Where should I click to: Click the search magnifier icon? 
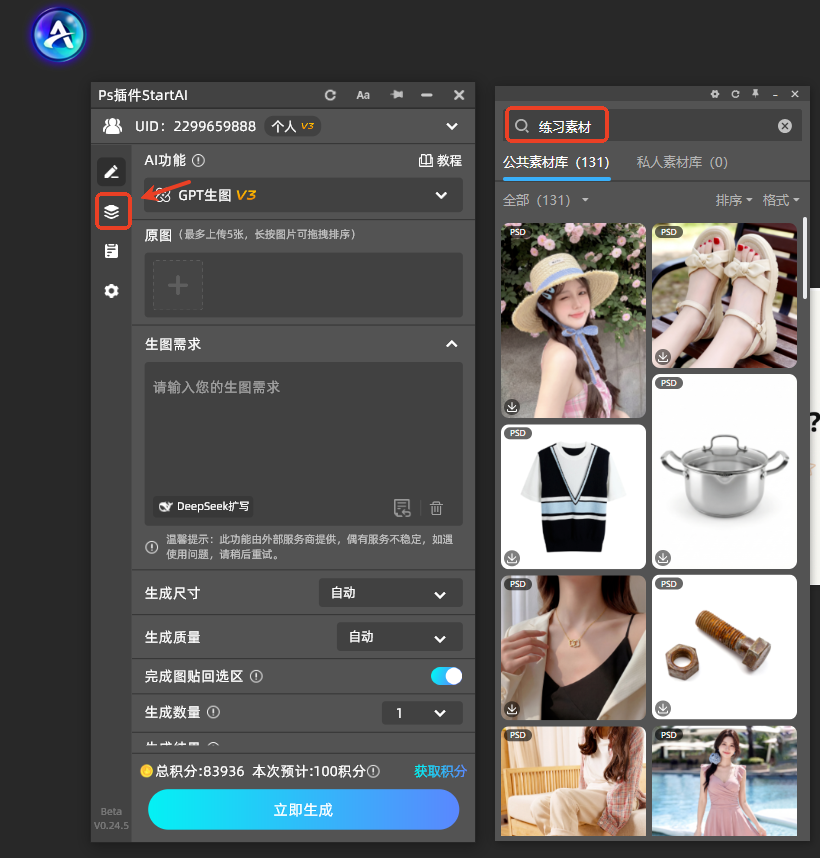pyautogui.click(x=522, y=126)
